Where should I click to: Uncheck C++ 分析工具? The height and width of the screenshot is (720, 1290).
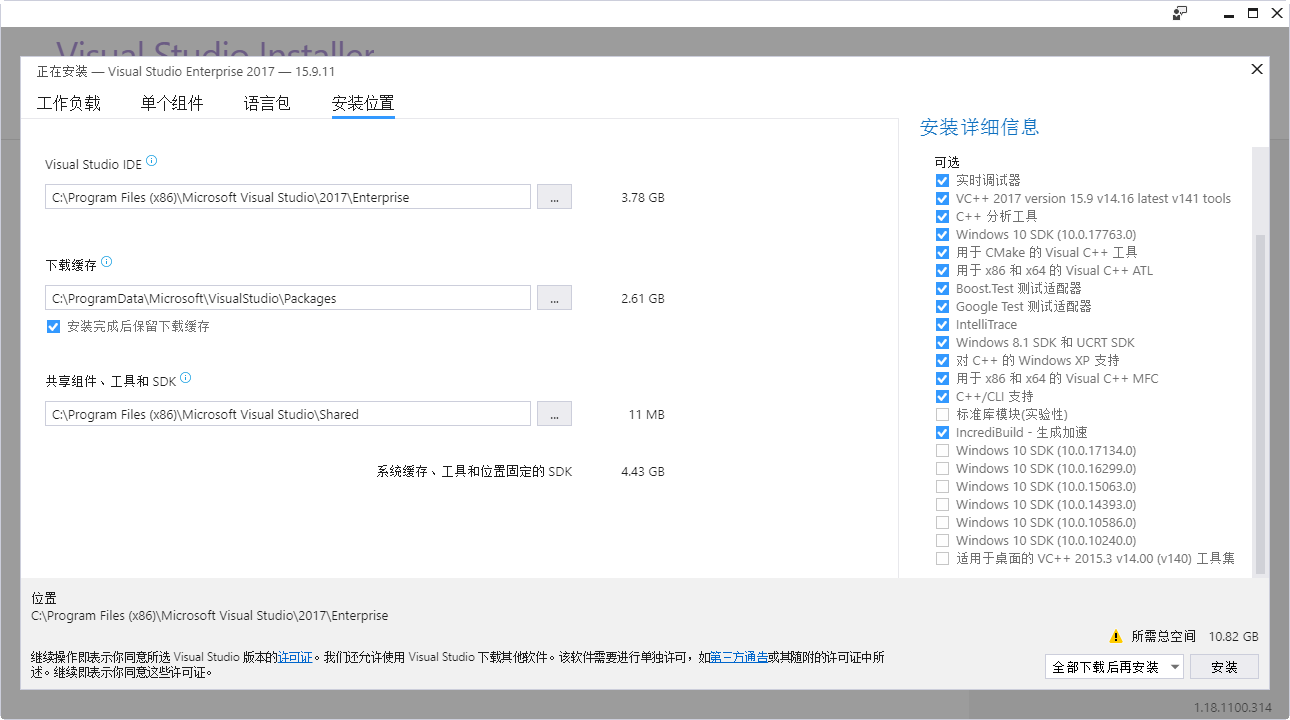pyautogui.click(x=942, y=216)
